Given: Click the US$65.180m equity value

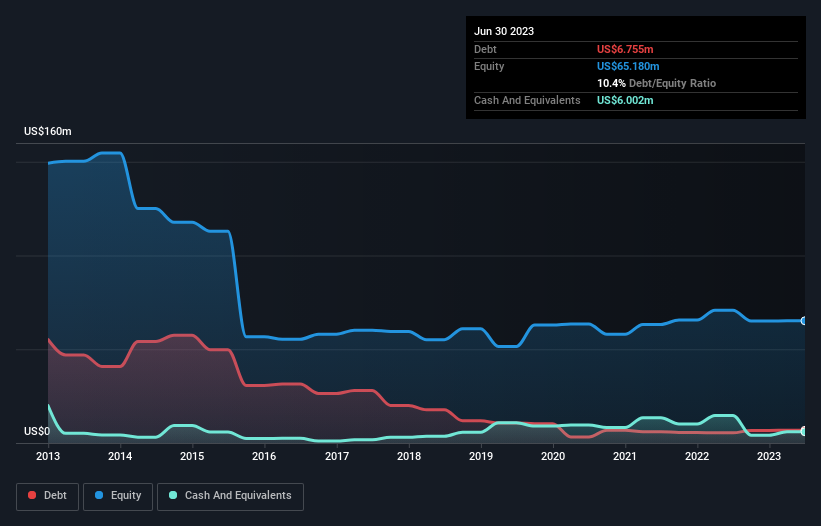Looking at the screenshot, I should (628, 66).
